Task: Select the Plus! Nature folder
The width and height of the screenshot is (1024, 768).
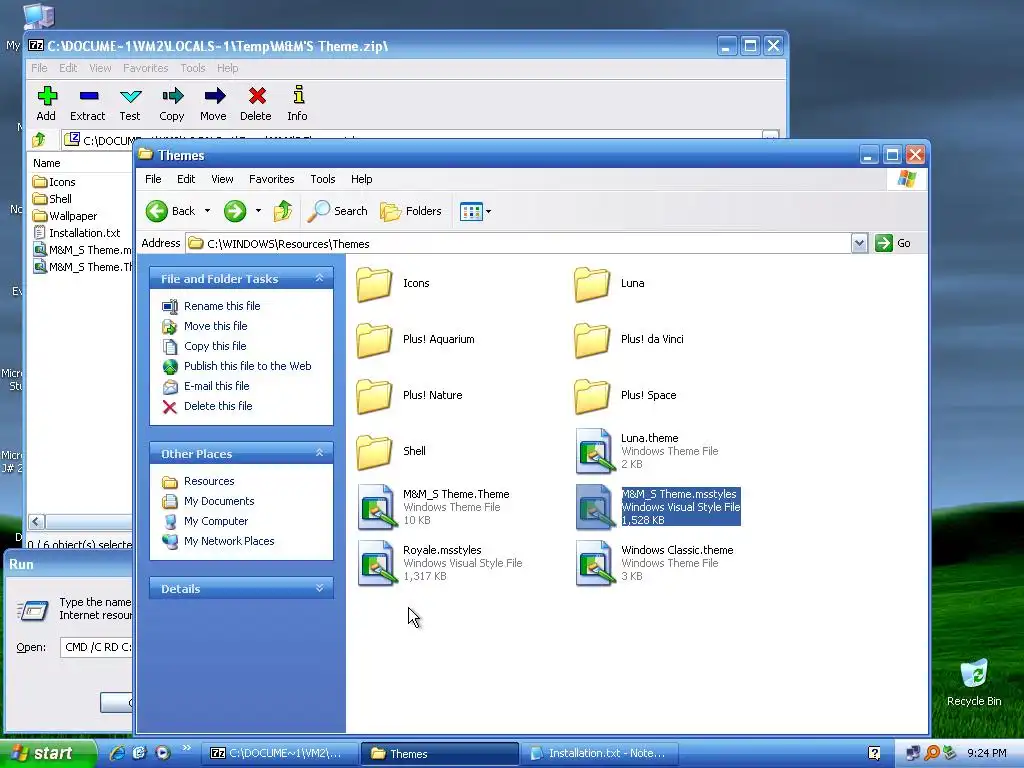Action: 409,396
